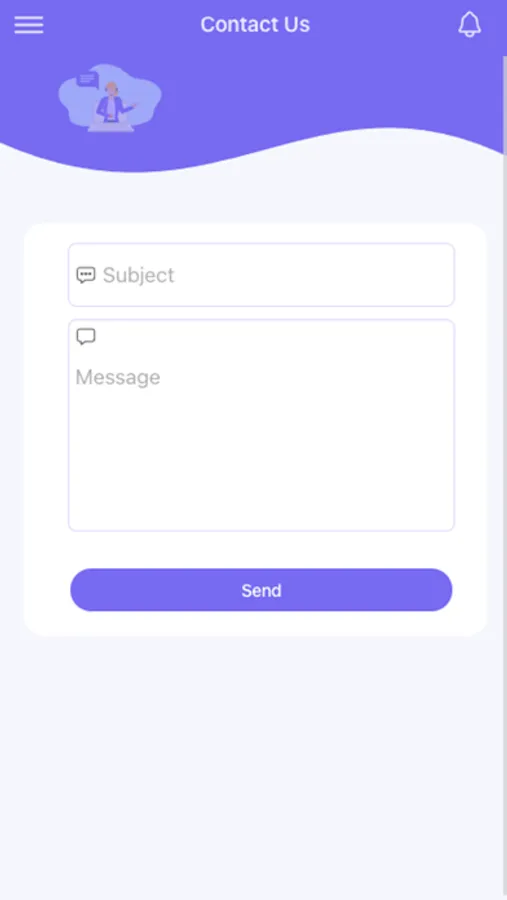Tap the small chat bubble above the agent
The height and width of the screenshot is (900, 507).
click(x=87, y=79)
